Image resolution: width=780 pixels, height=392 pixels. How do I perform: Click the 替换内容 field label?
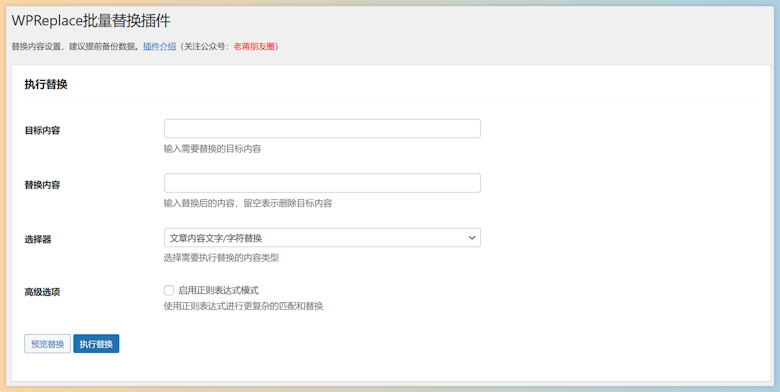[42, 185]
